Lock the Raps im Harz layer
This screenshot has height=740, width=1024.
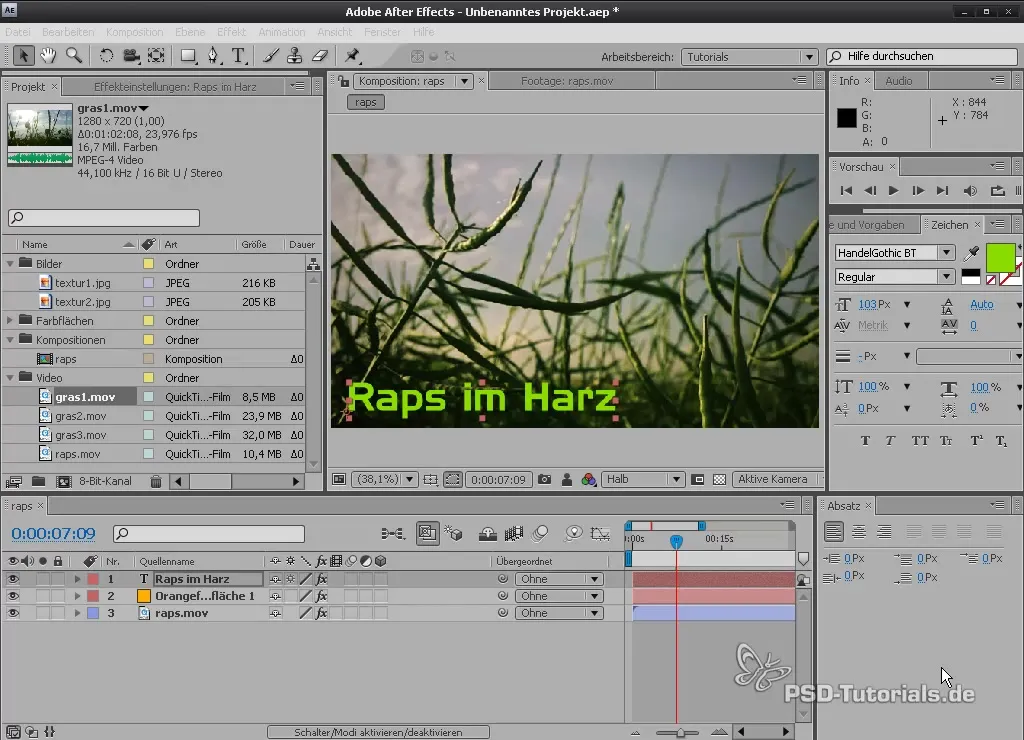pos(58,579)
